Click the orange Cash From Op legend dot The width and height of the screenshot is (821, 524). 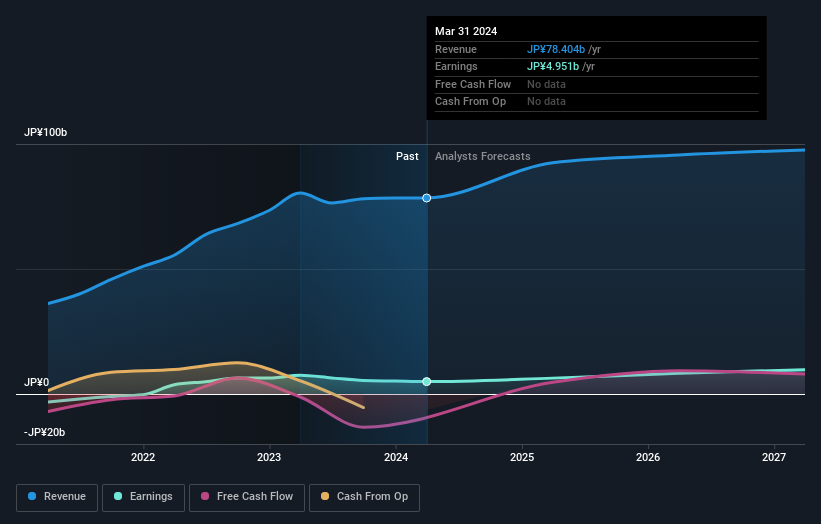coord(325,496)
